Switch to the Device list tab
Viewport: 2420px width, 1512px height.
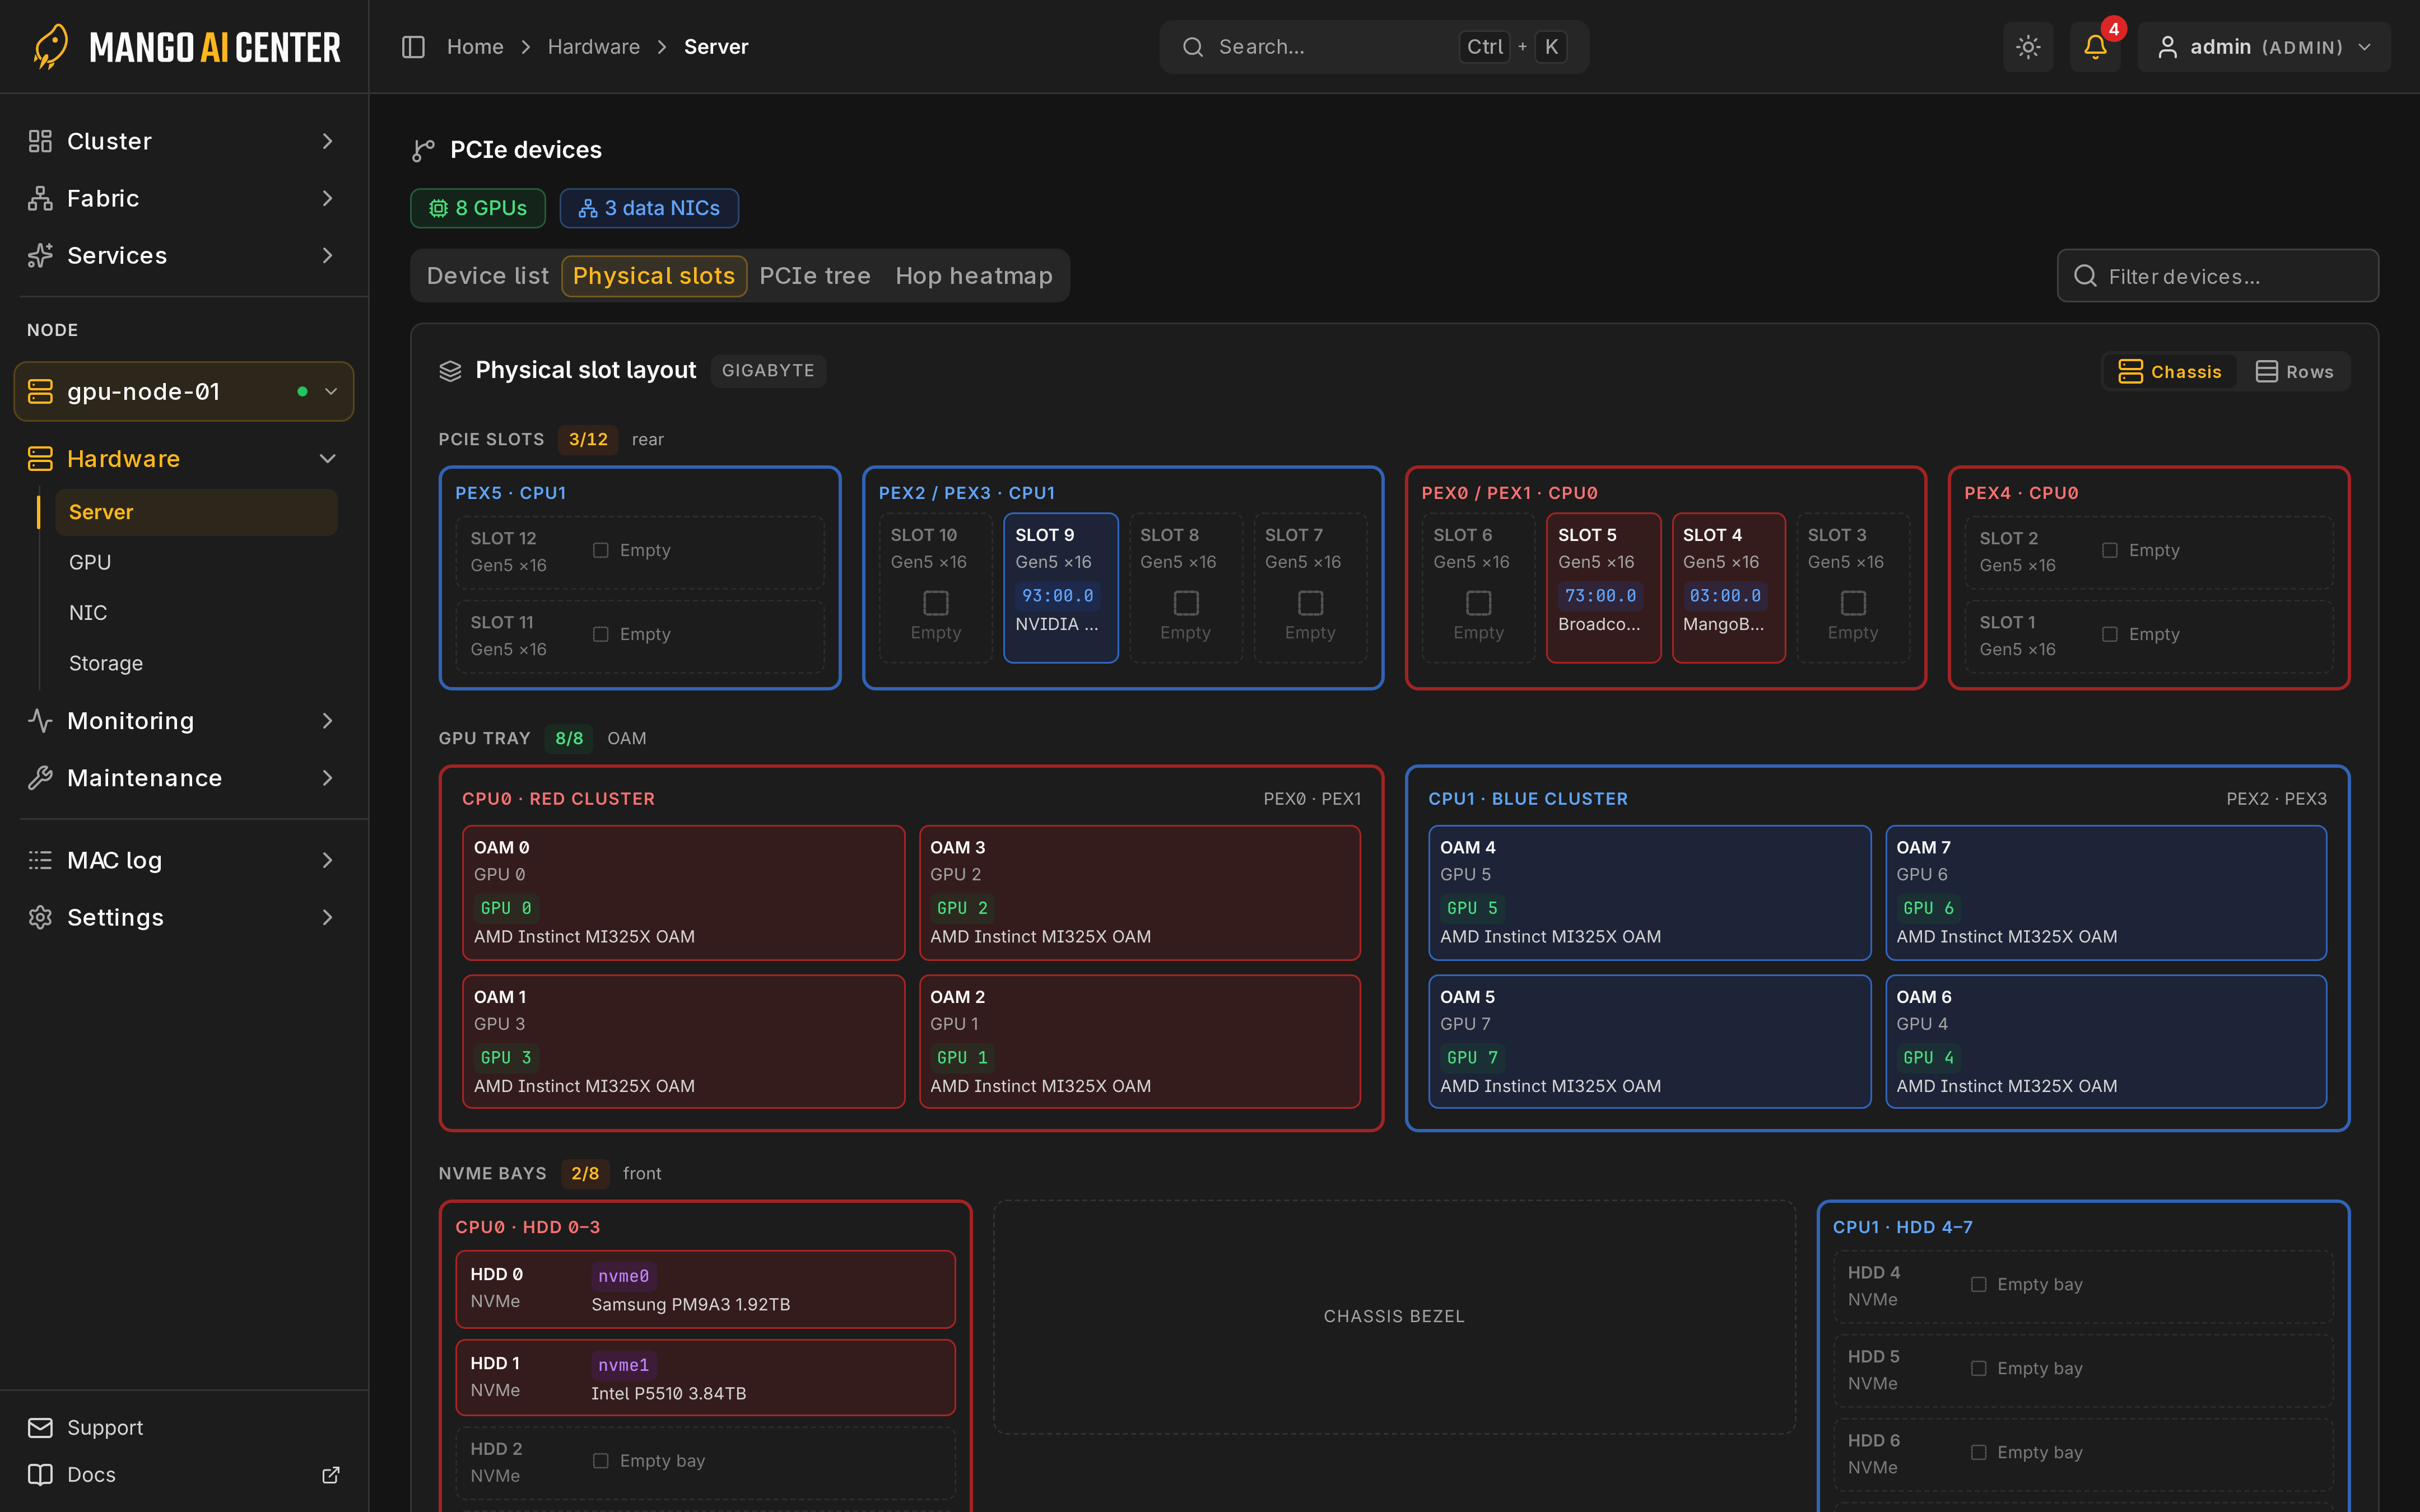tap(488, 276)
